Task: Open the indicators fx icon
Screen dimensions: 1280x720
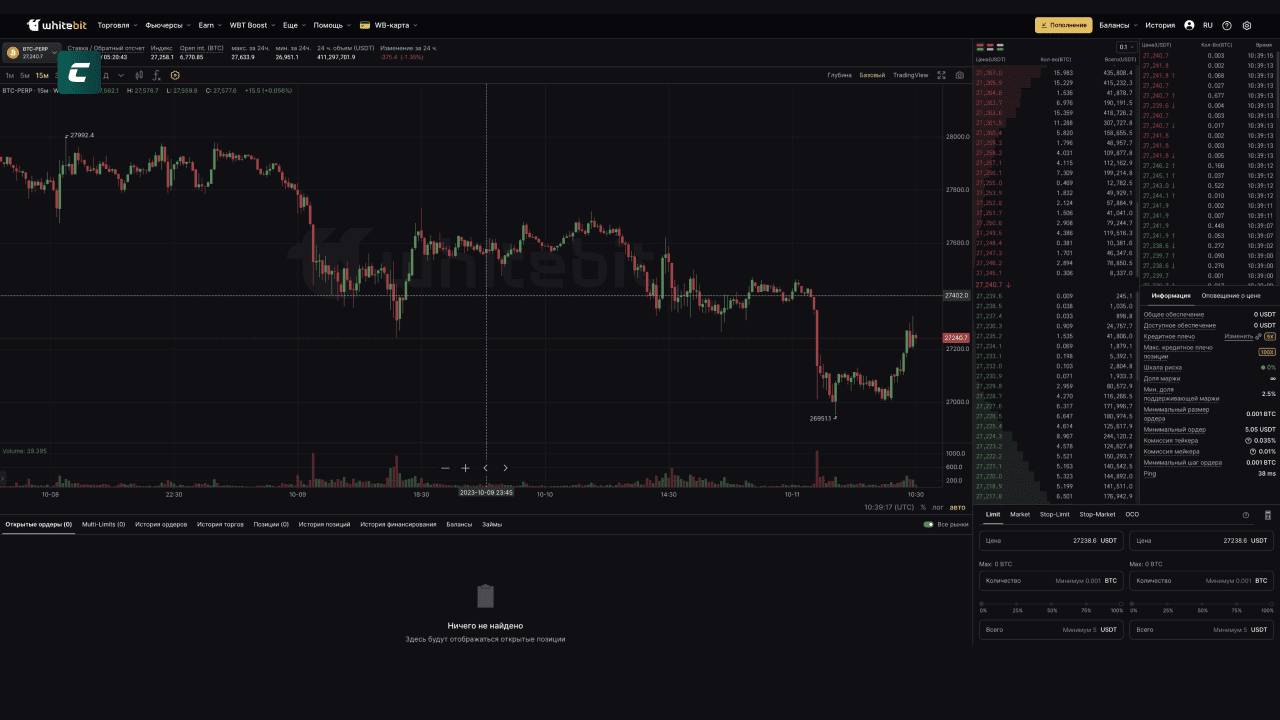Action: click(157, 75)
